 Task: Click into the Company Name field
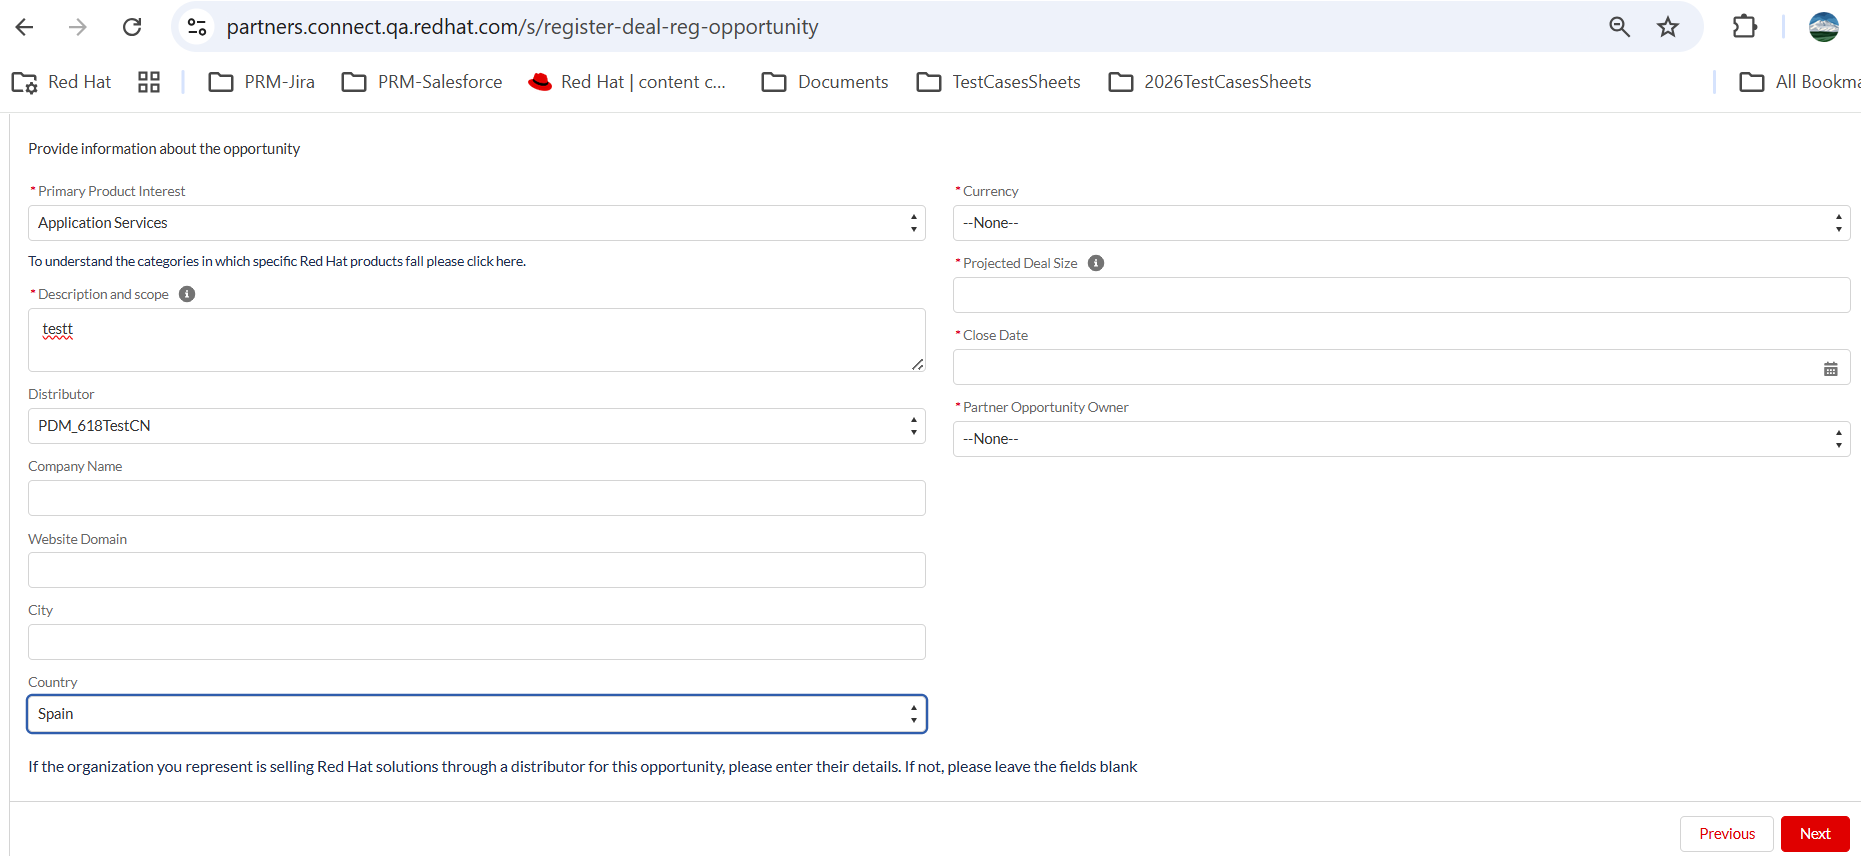477,498
